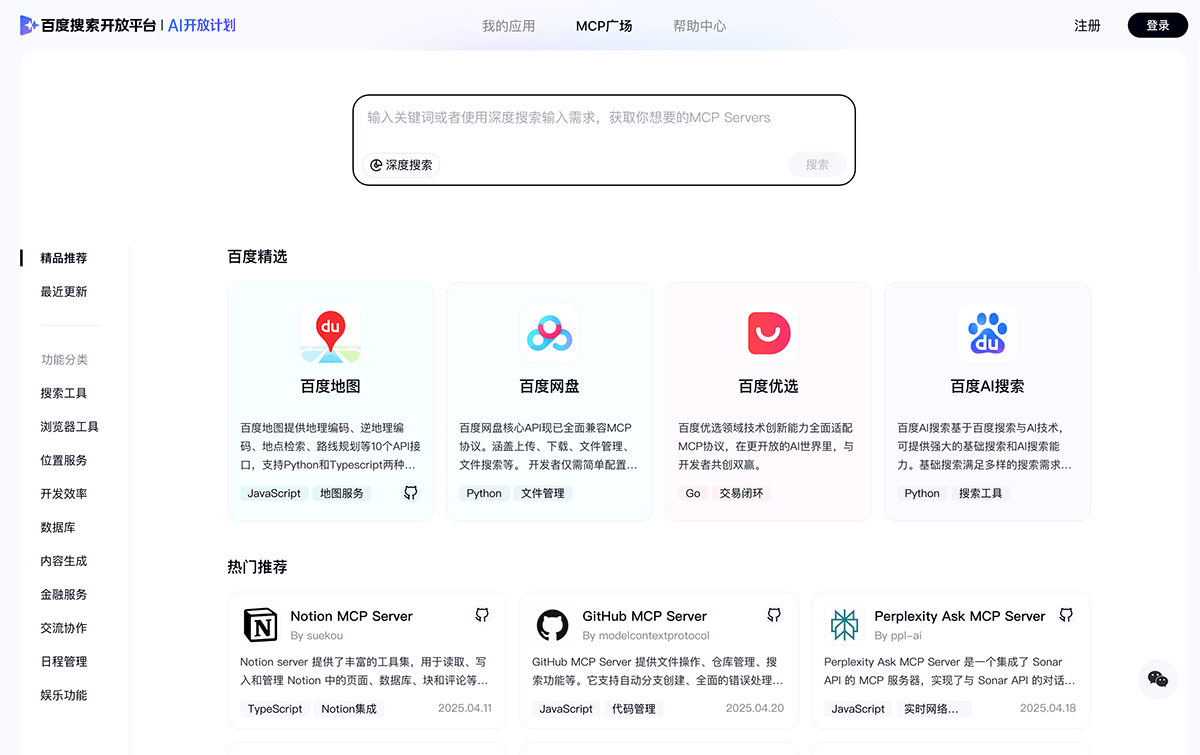The width and height of the screenshot is (1200, 755).
Task: Click the 搜索 button
Action: tap(816, 164)
